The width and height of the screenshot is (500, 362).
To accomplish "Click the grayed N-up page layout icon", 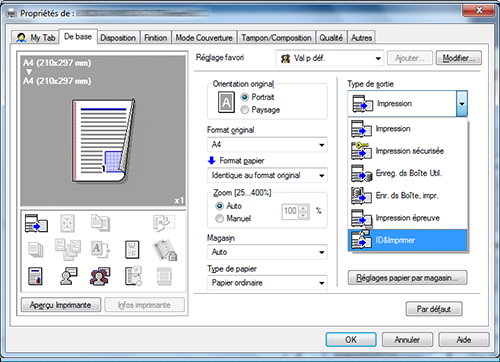I will tap(67, 223).
